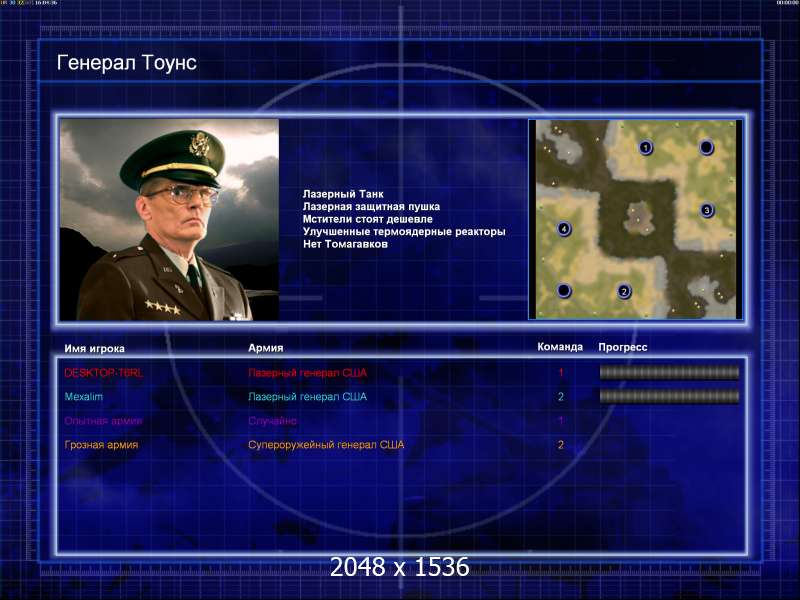Image resolution: width=800 pixels, height=600 pixels.
Task: Click the 'Команда' column header
Action: [x=560, y=347]
